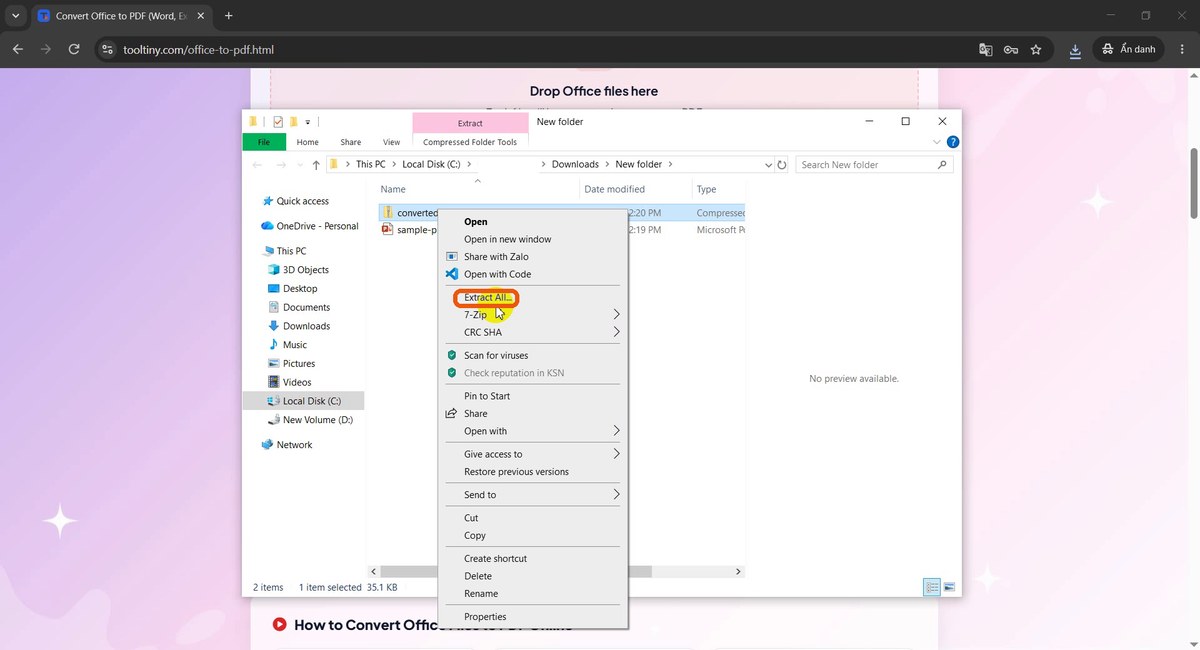
Task: Click the Ẩn danh incognito button
Action: pyautogui.click(x=1129, y=49)
